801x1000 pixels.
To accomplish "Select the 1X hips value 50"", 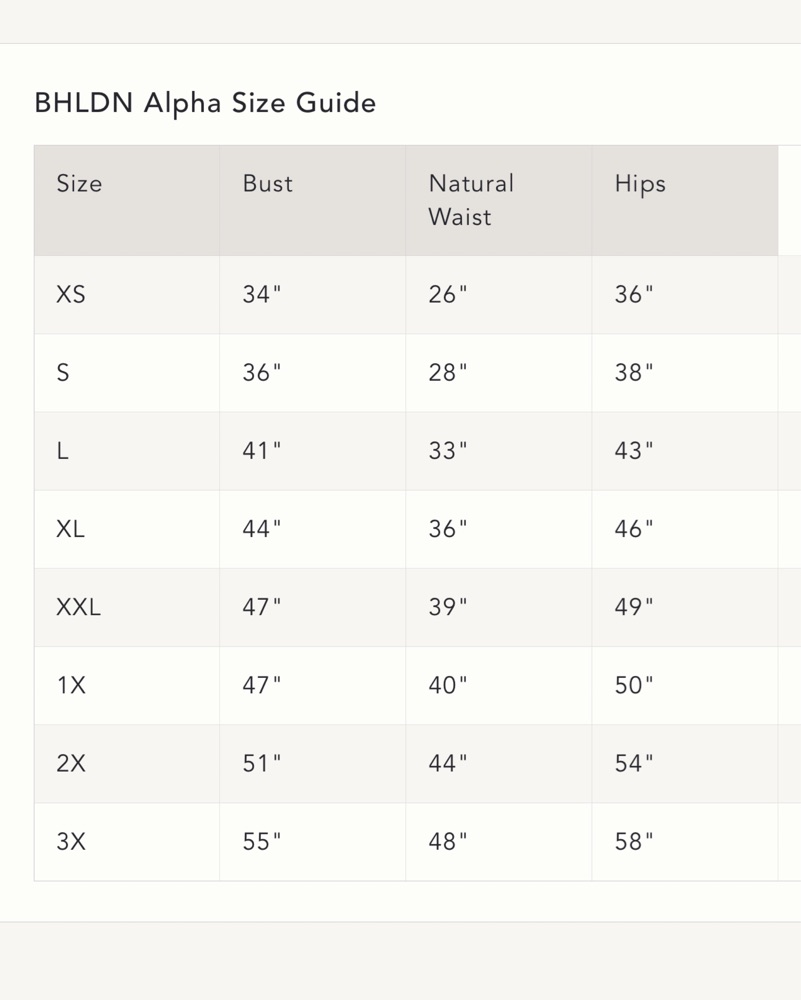I will click(x=634, y=686).
